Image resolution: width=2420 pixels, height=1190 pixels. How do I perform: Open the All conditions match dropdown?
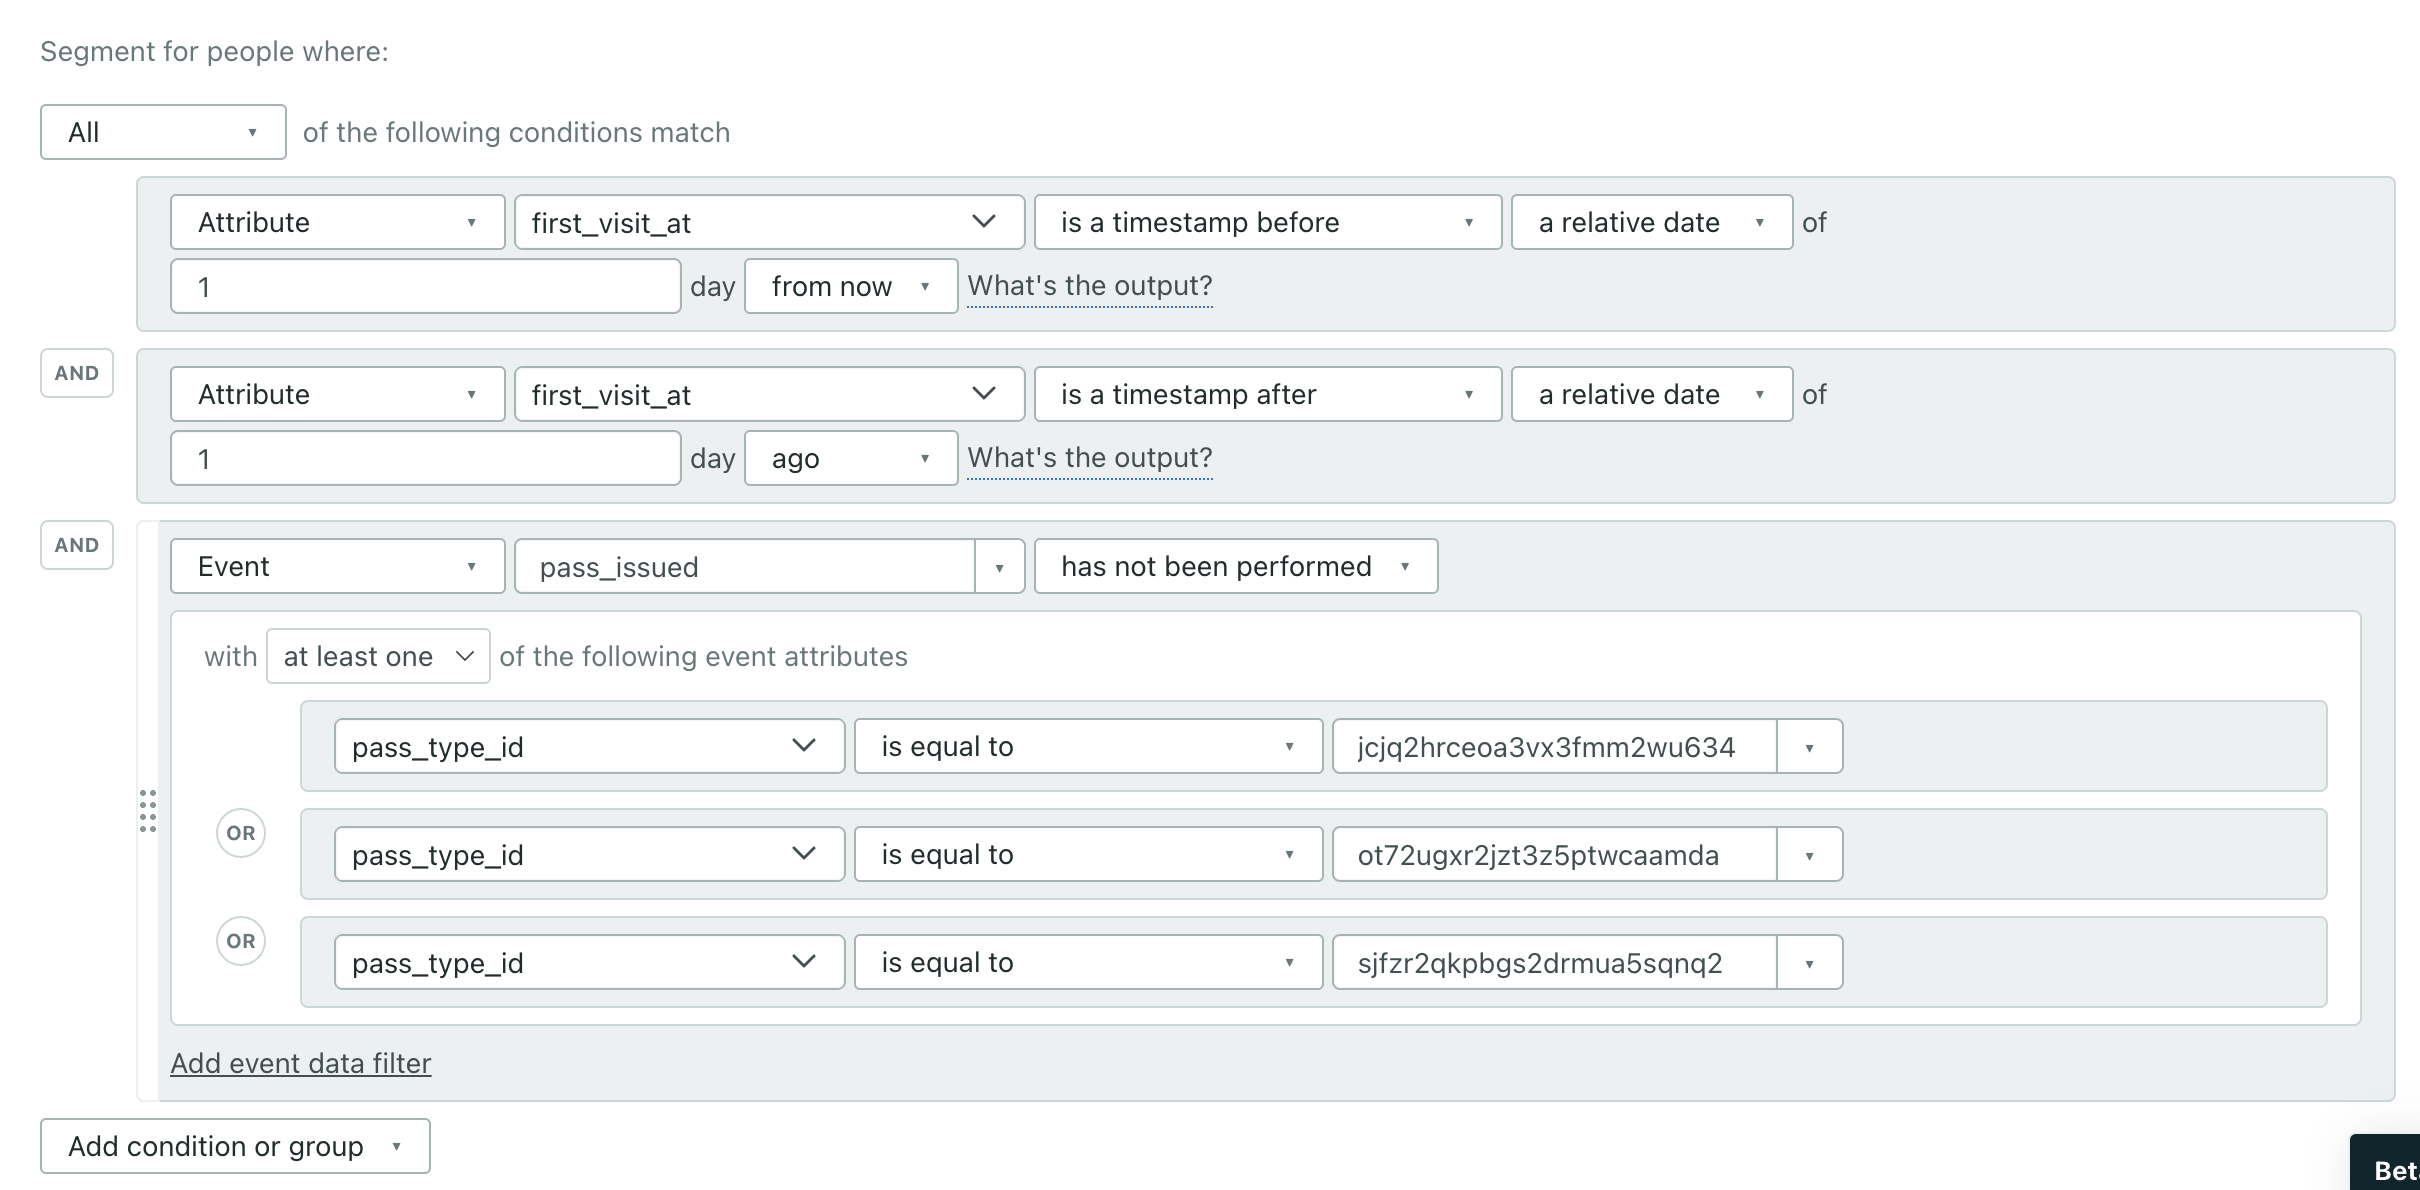pos(163,132)
